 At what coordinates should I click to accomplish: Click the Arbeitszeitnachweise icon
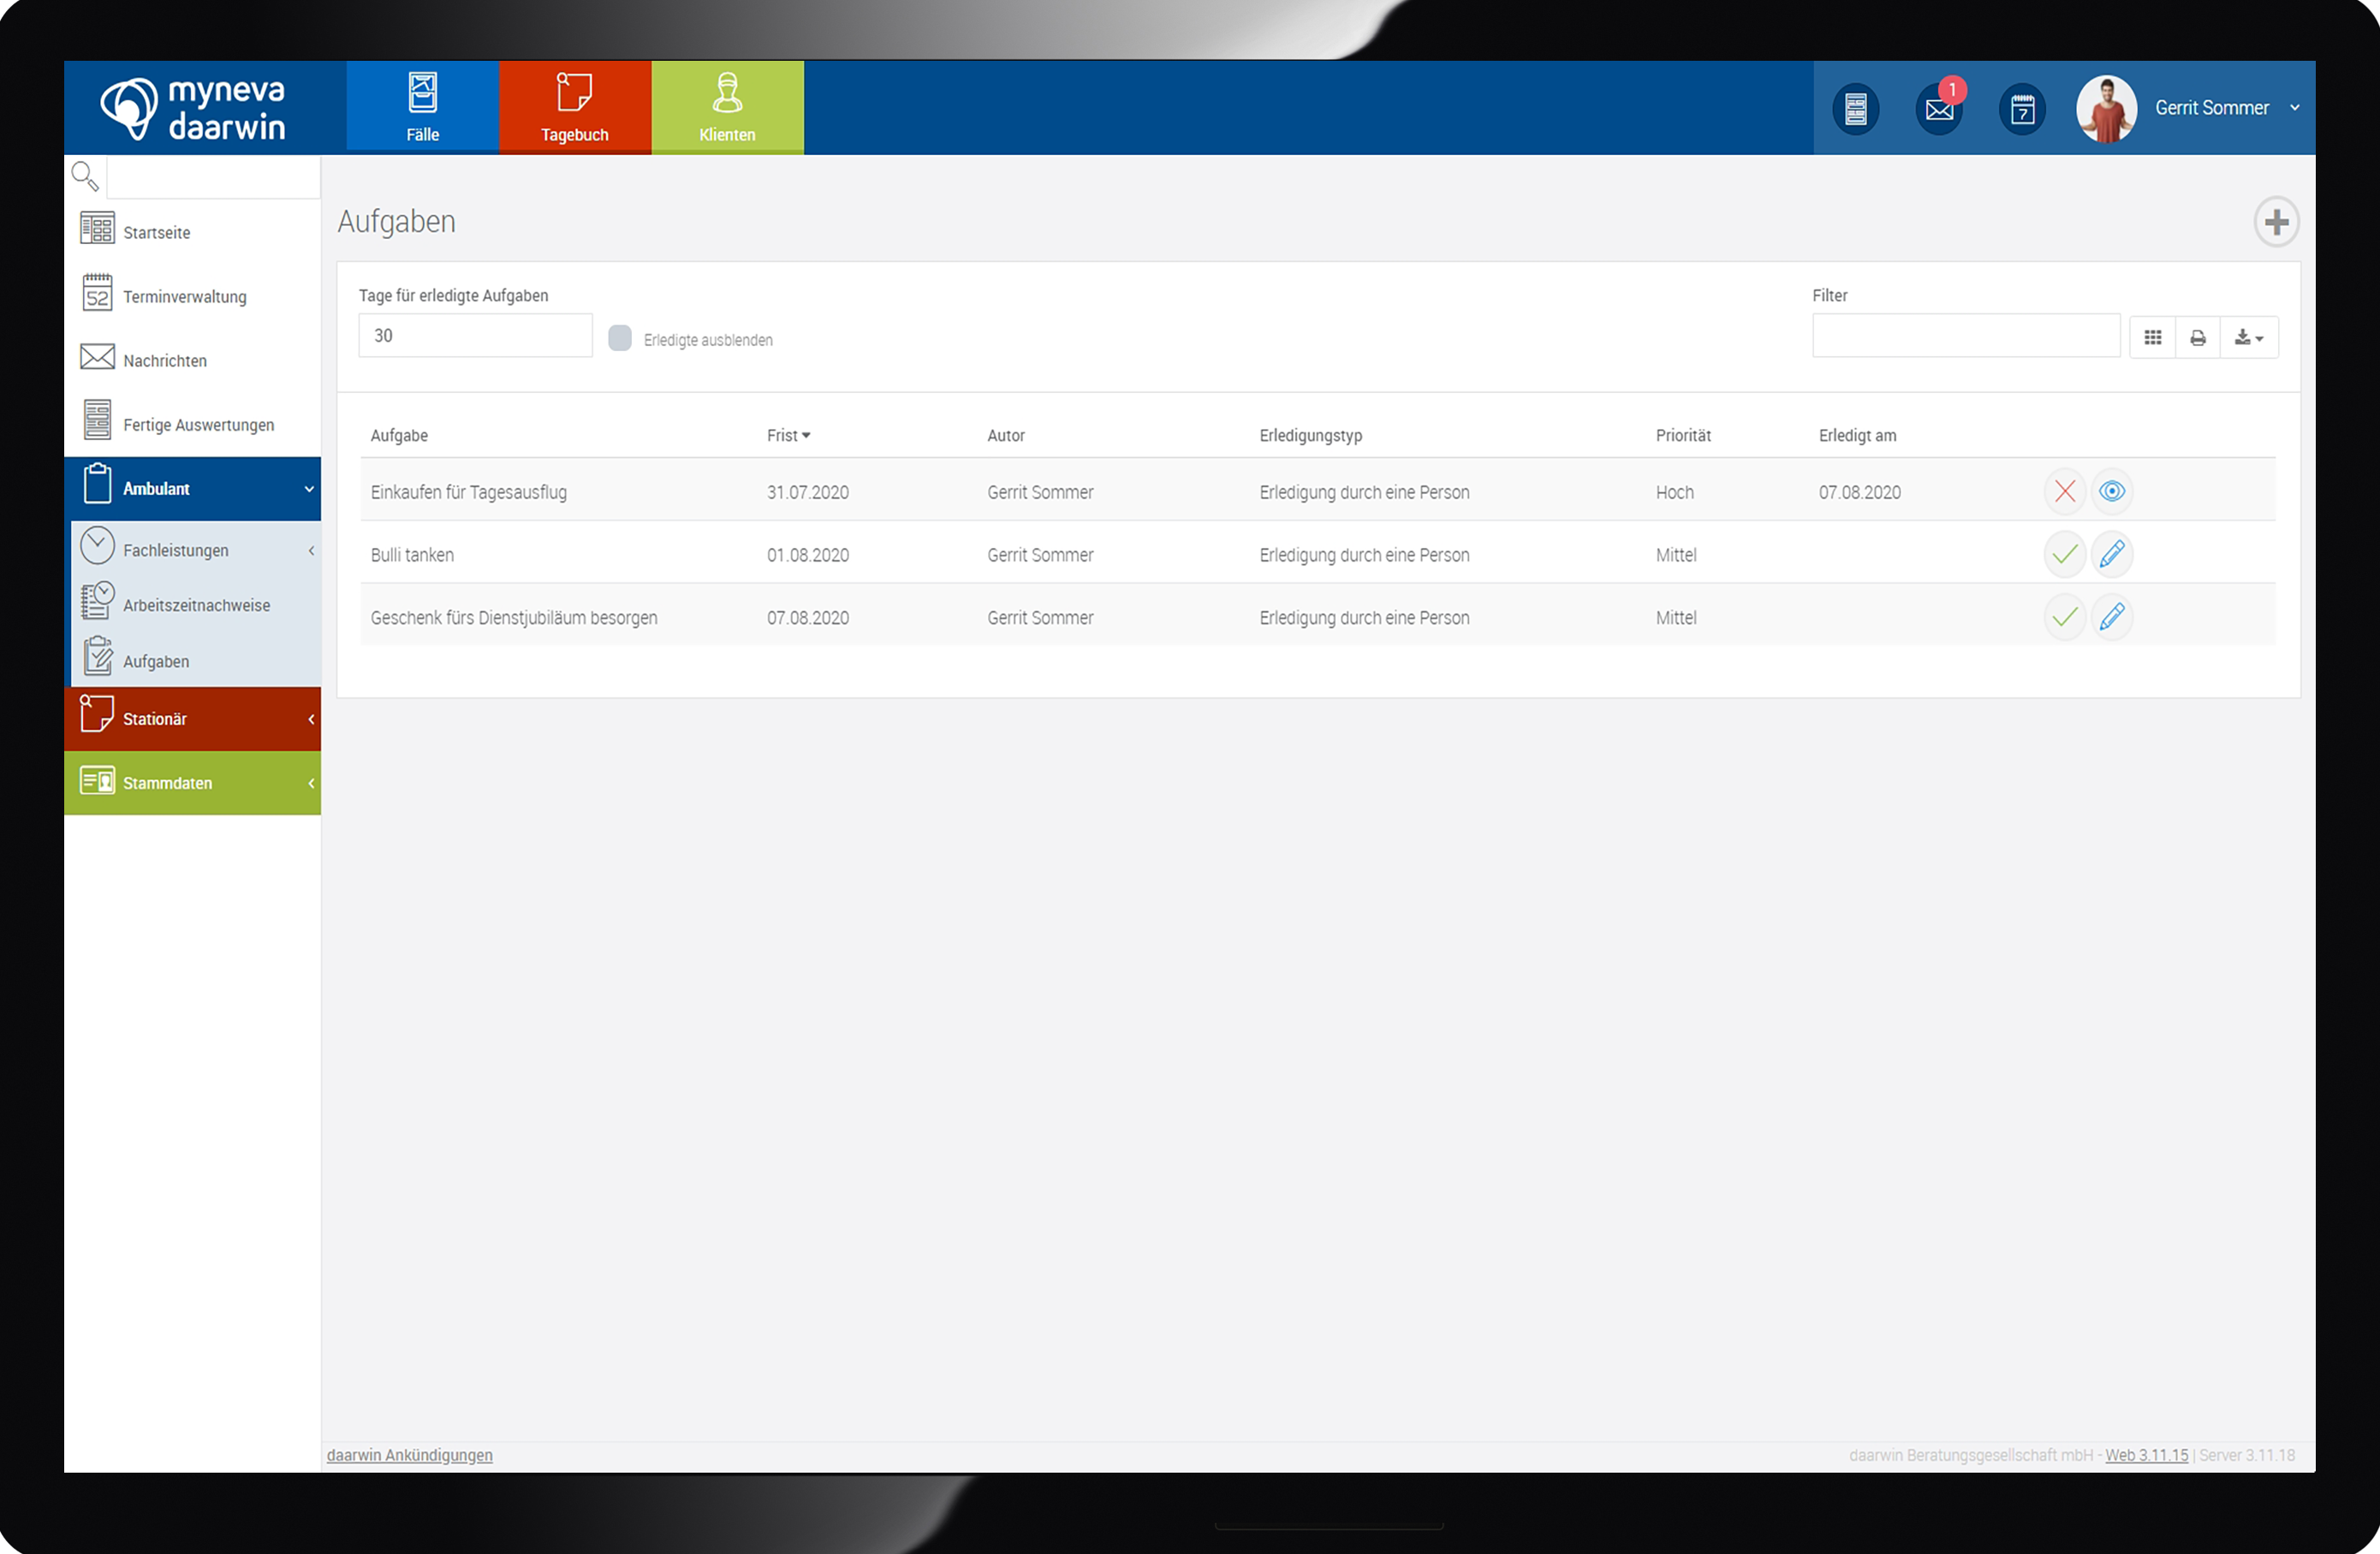[97, 601]
